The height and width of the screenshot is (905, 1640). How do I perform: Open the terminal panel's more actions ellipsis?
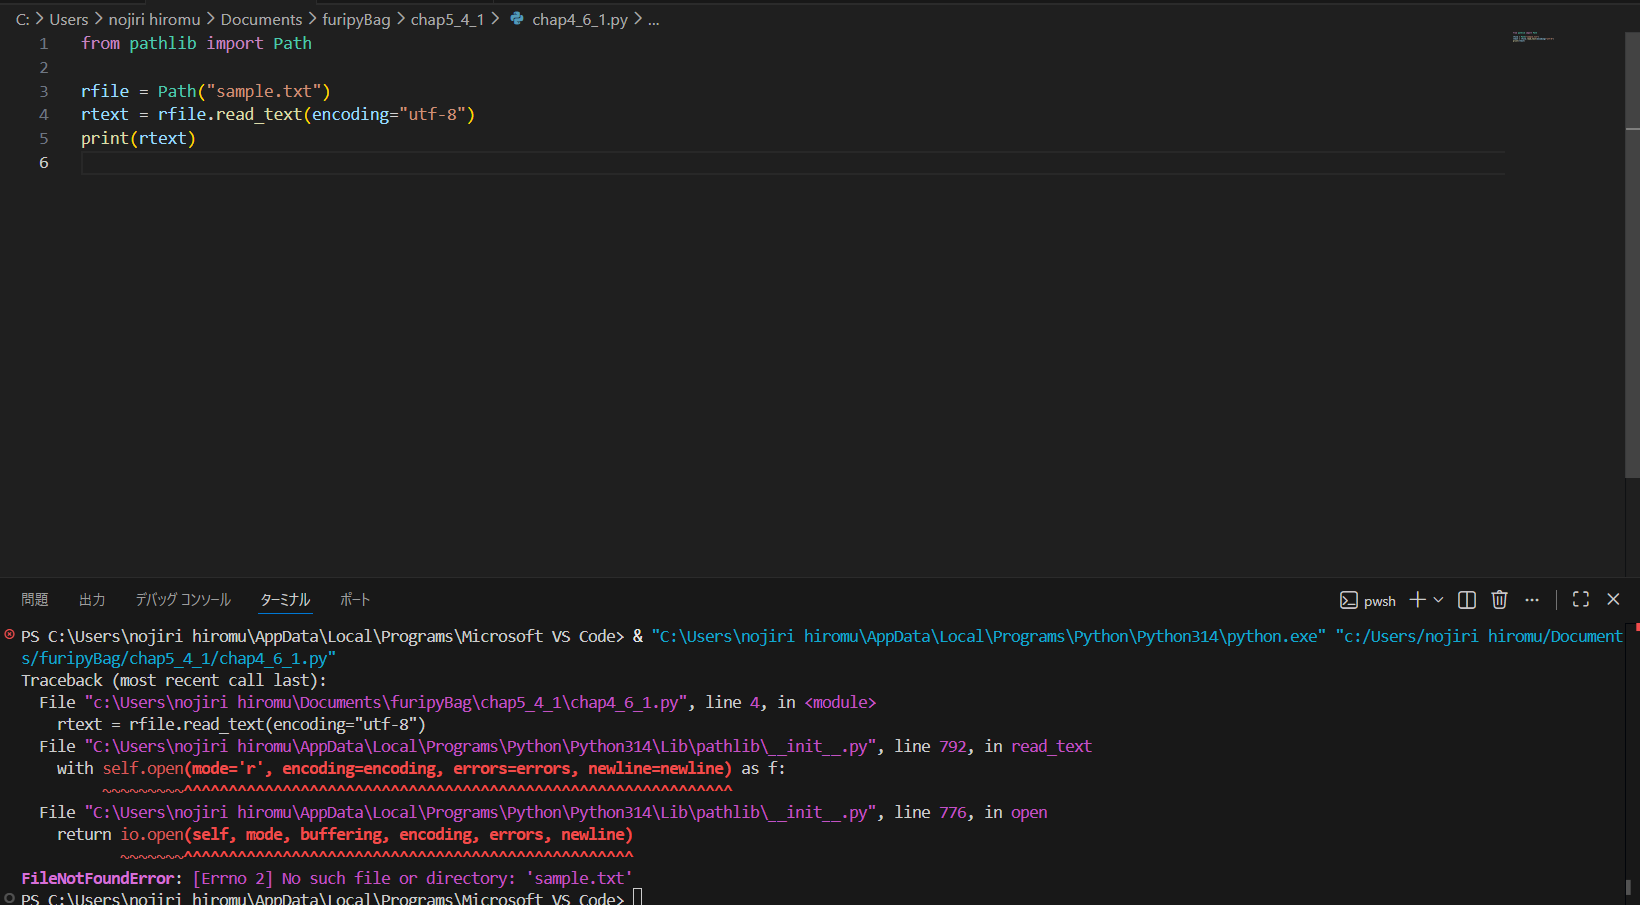point(1532,600)
